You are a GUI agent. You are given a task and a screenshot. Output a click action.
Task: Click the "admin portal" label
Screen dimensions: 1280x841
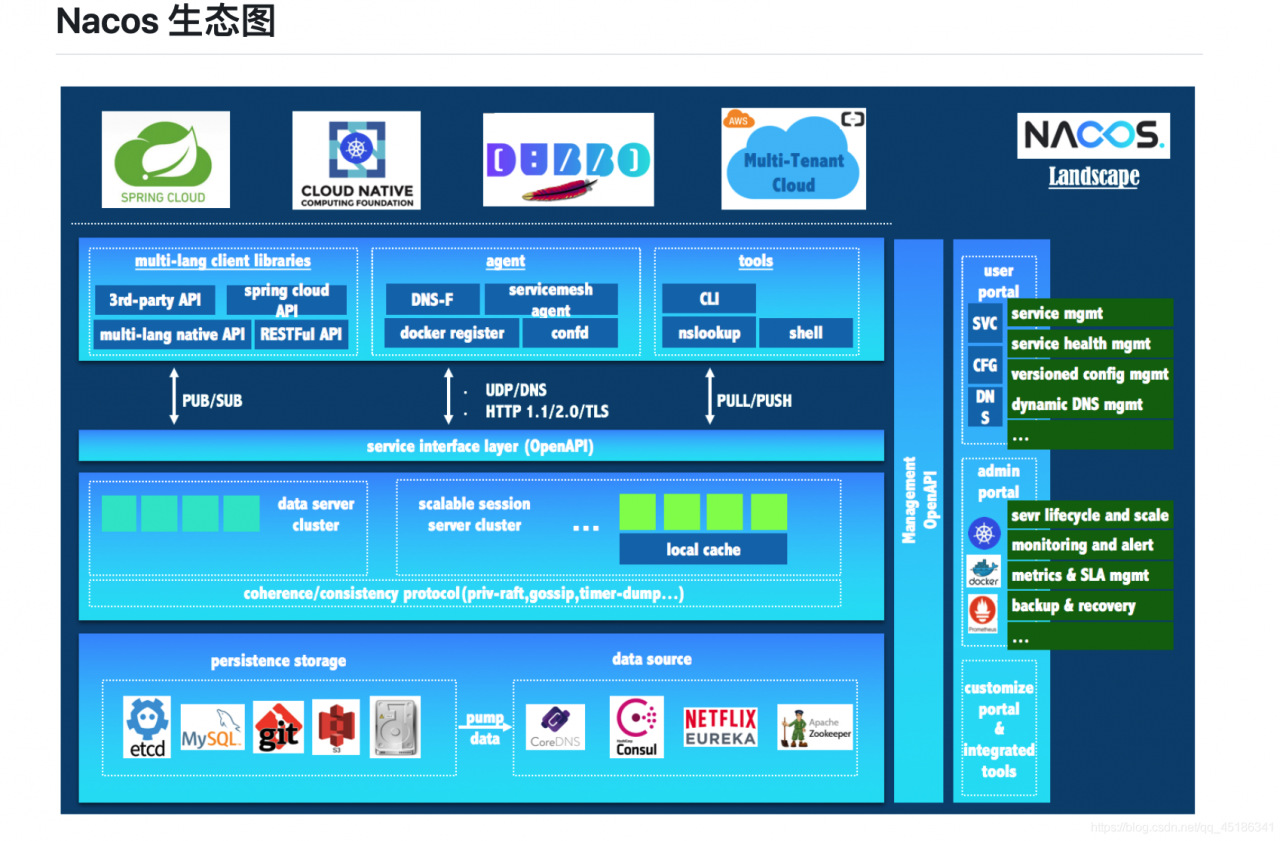tap(998, 481)
